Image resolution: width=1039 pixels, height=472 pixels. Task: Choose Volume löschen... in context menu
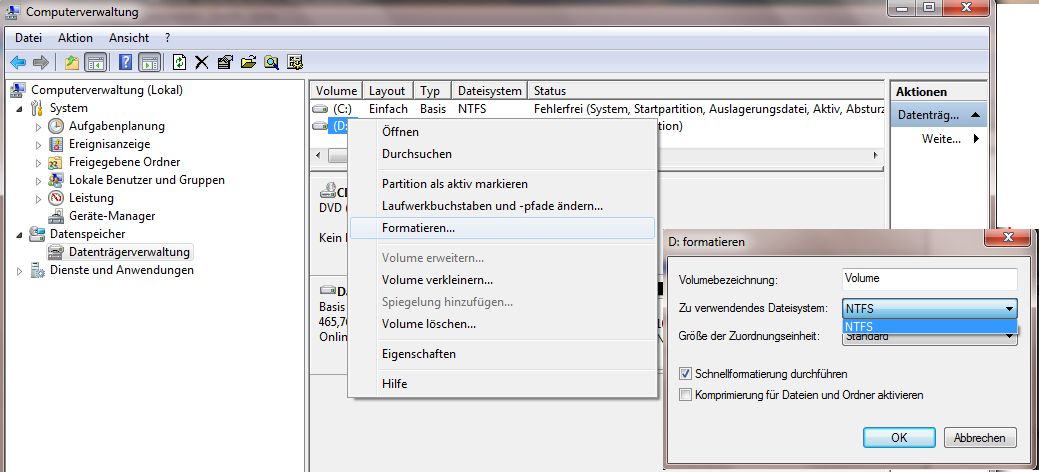coord(502,324)
